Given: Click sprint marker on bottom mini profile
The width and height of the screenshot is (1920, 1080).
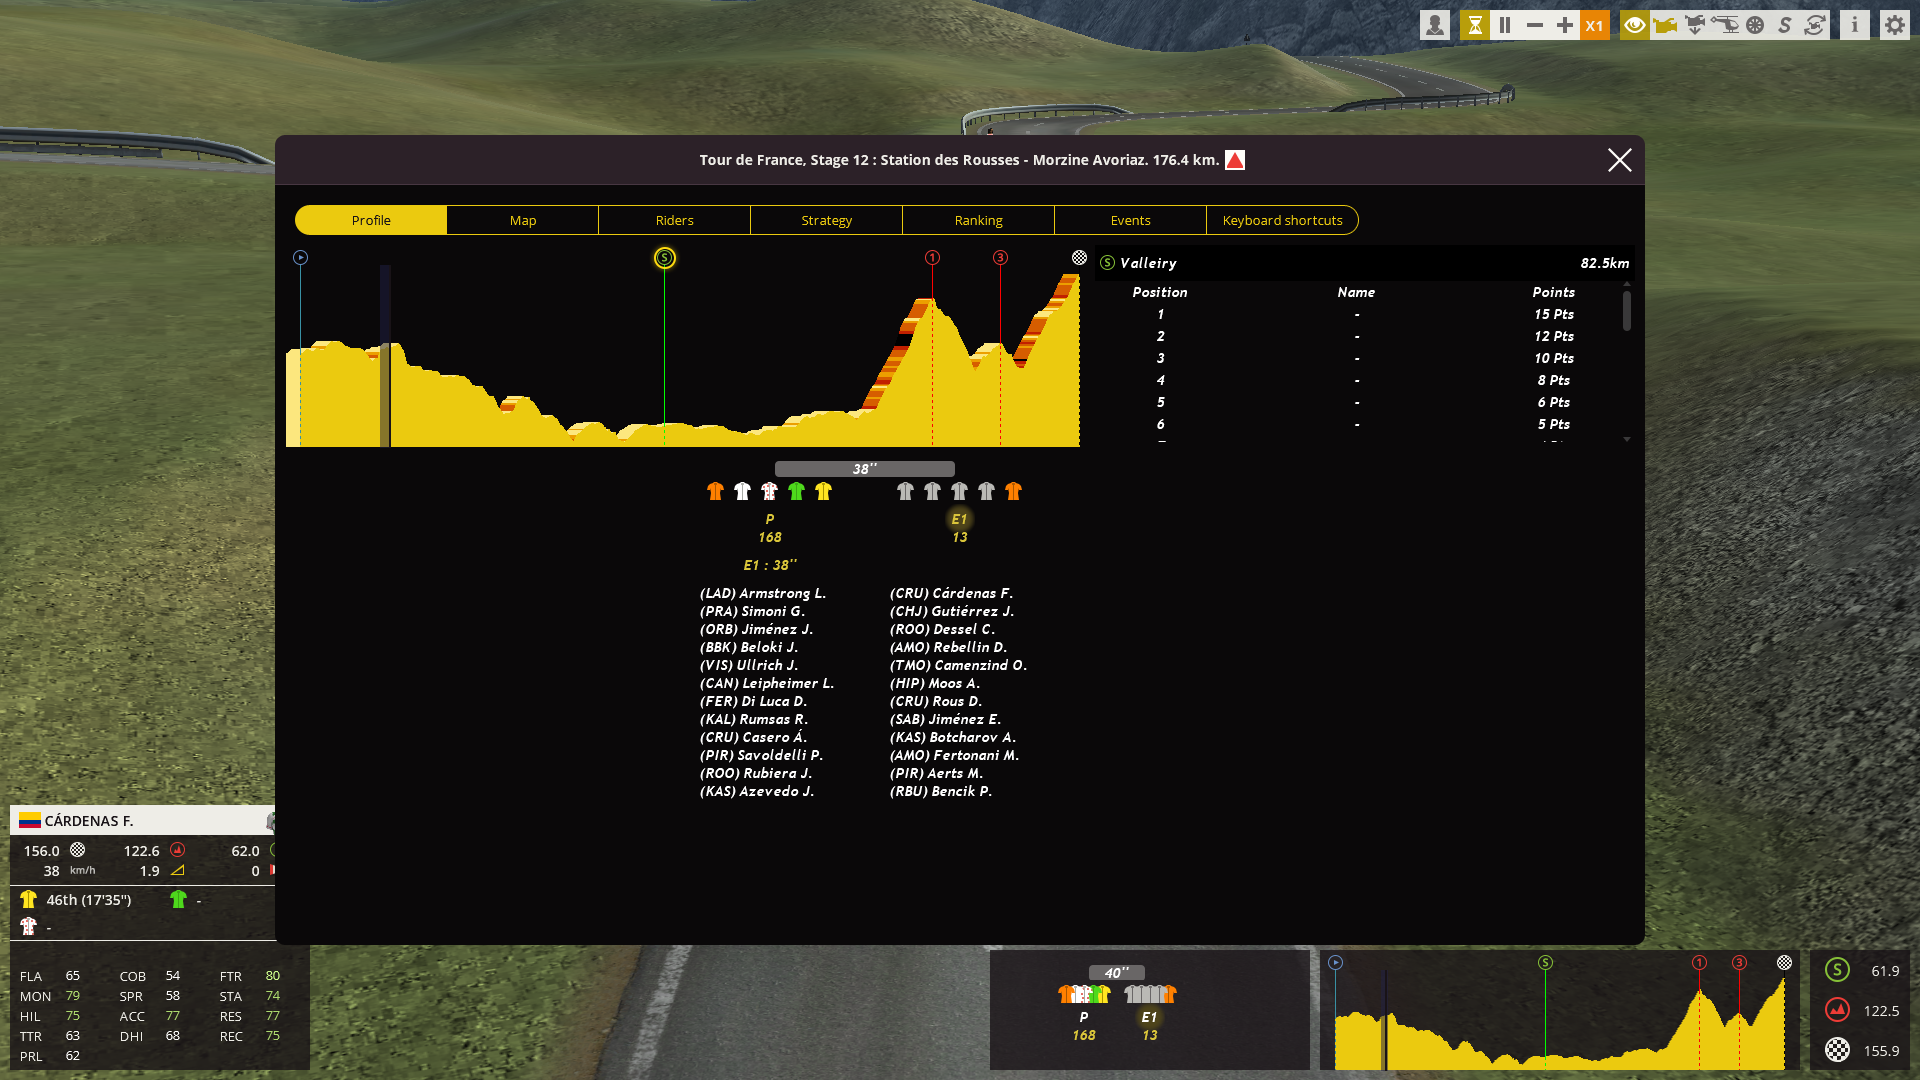Looking at the screenshot, I should pos(1545,963).
